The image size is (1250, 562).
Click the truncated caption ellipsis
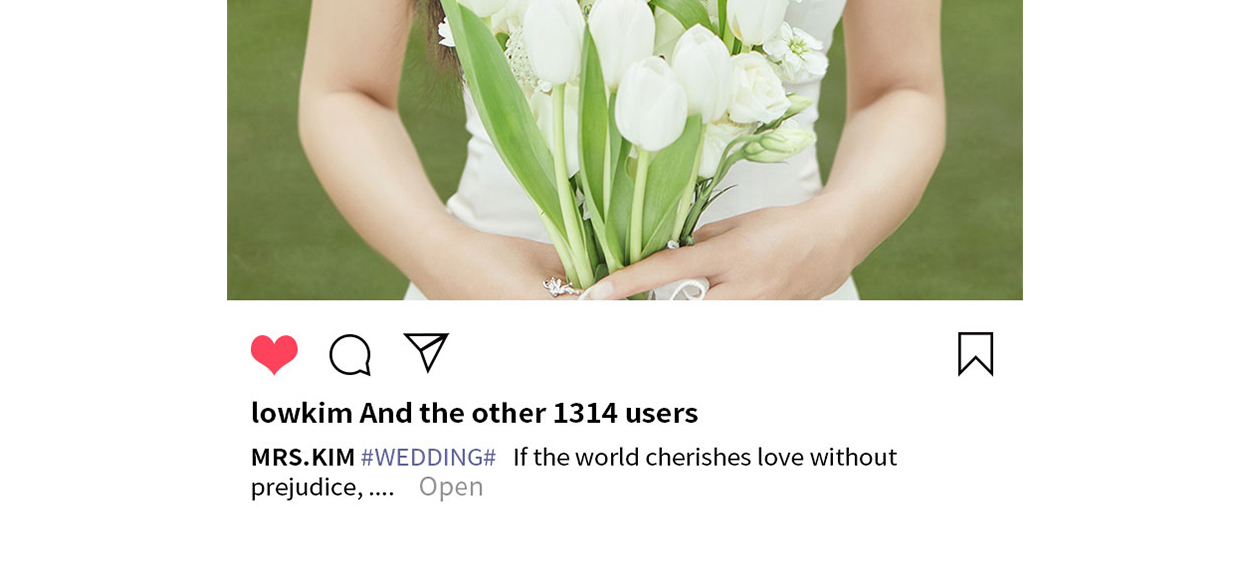coord(381,487)
